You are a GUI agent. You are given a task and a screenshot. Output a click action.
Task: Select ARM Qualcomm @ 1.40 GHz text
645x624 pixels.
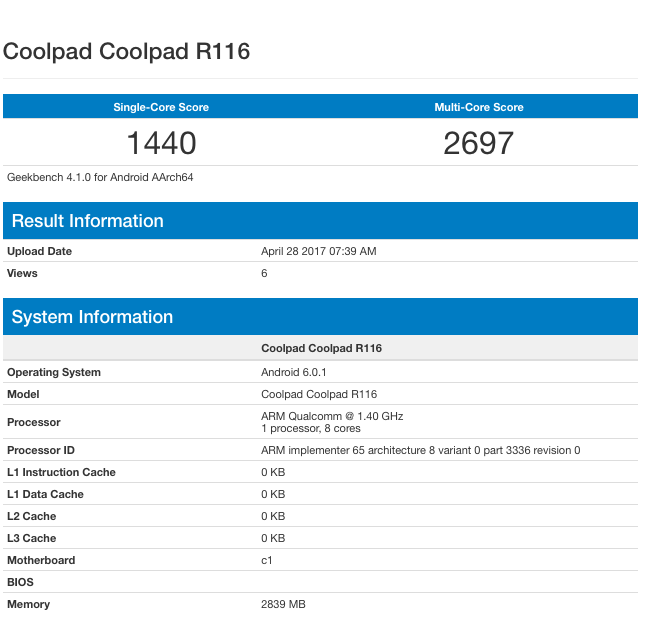[332, 416]
